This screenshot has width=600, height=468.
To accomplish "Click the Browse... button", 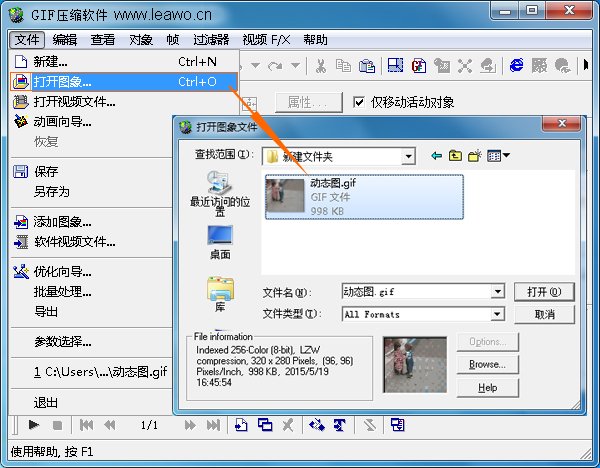I will 487,365.
